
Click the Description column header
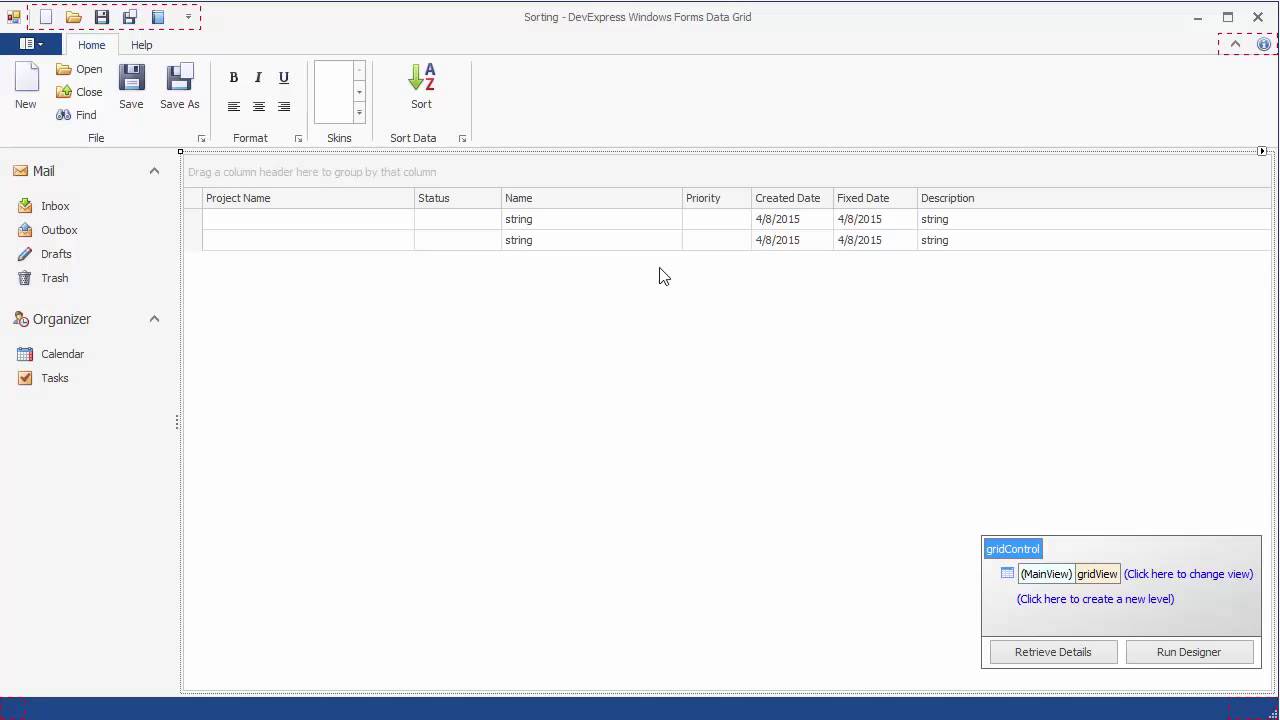[1094, 198]
